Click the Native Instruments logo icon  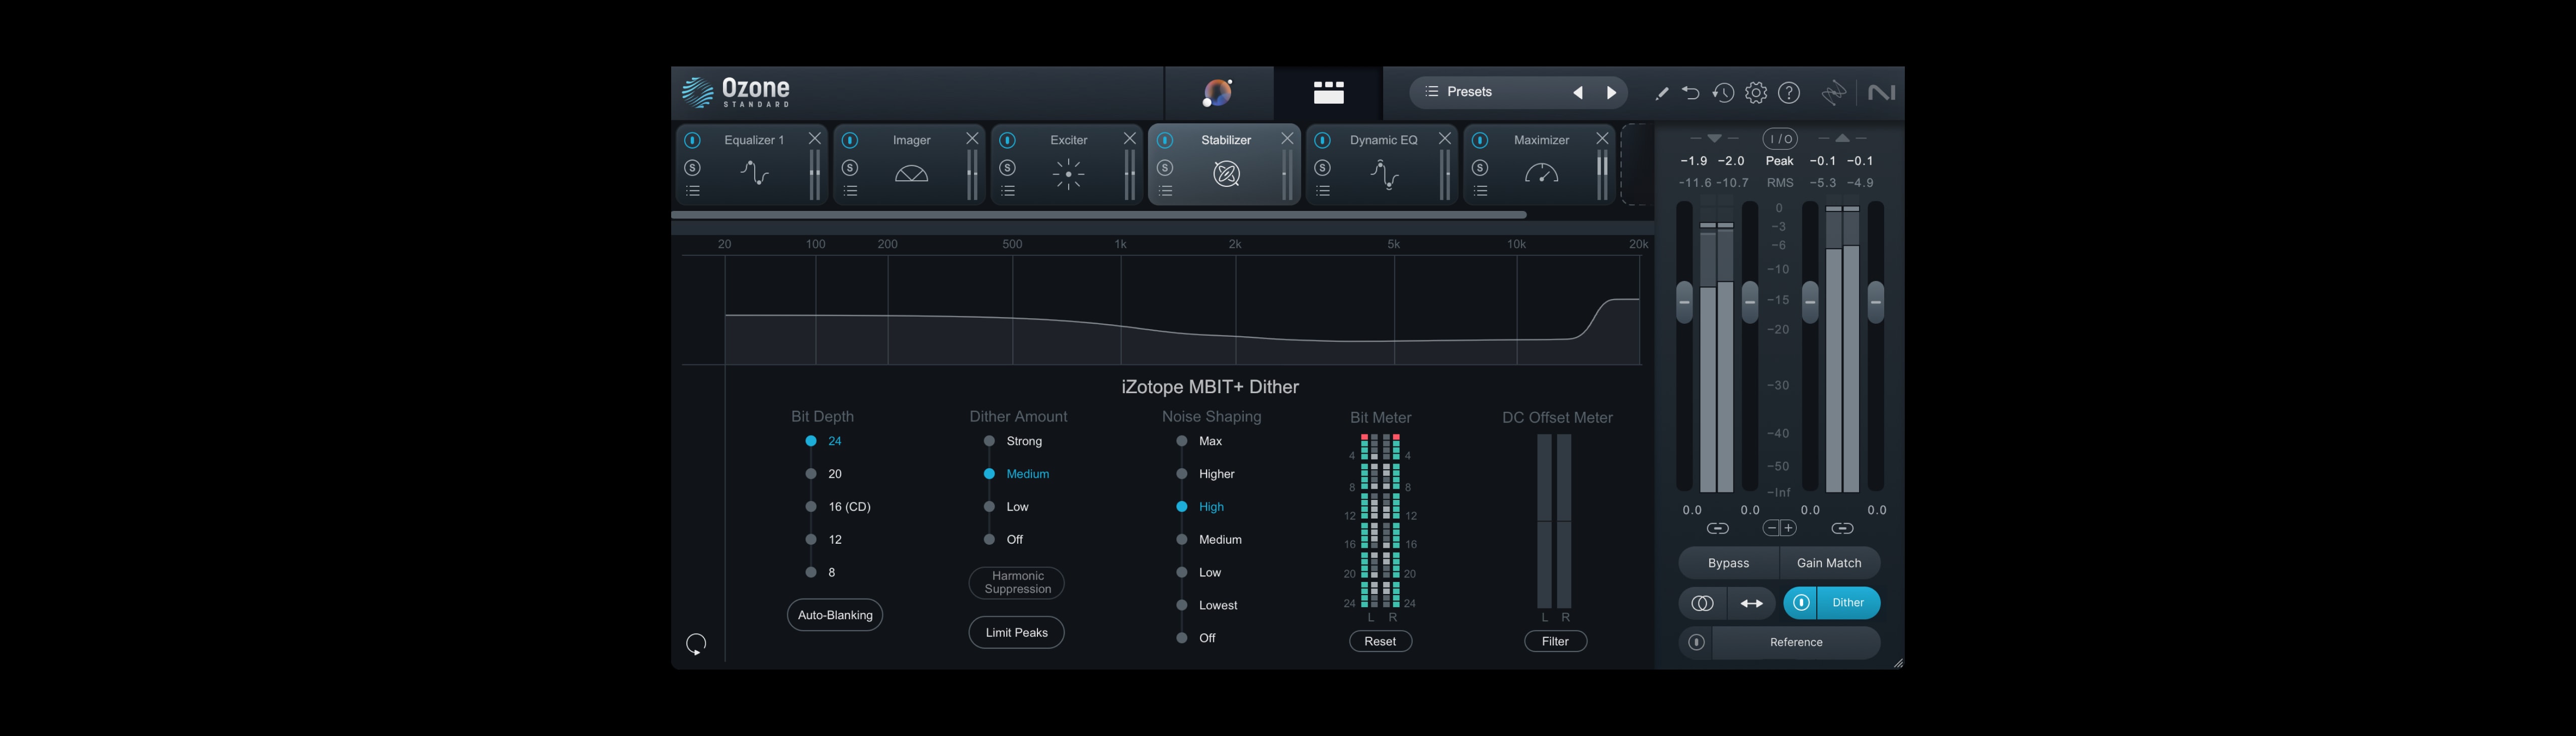click(x=1881, y=93)
